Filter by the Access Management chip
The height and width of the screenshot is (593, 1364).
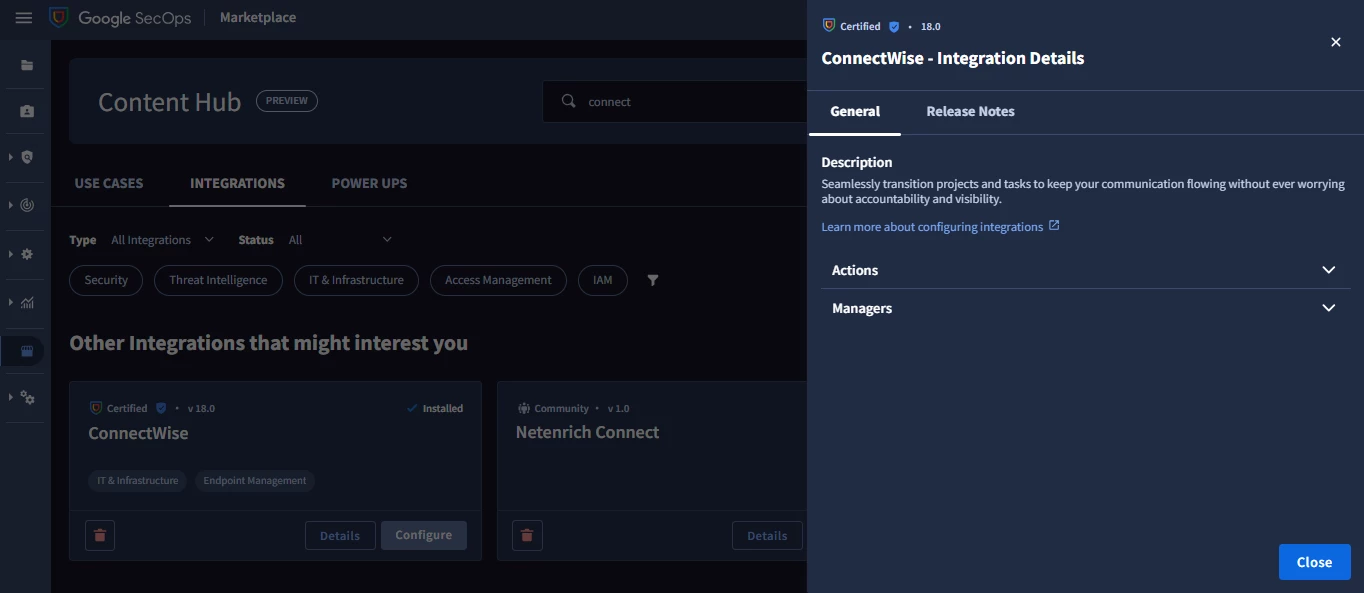coord(498,280)
